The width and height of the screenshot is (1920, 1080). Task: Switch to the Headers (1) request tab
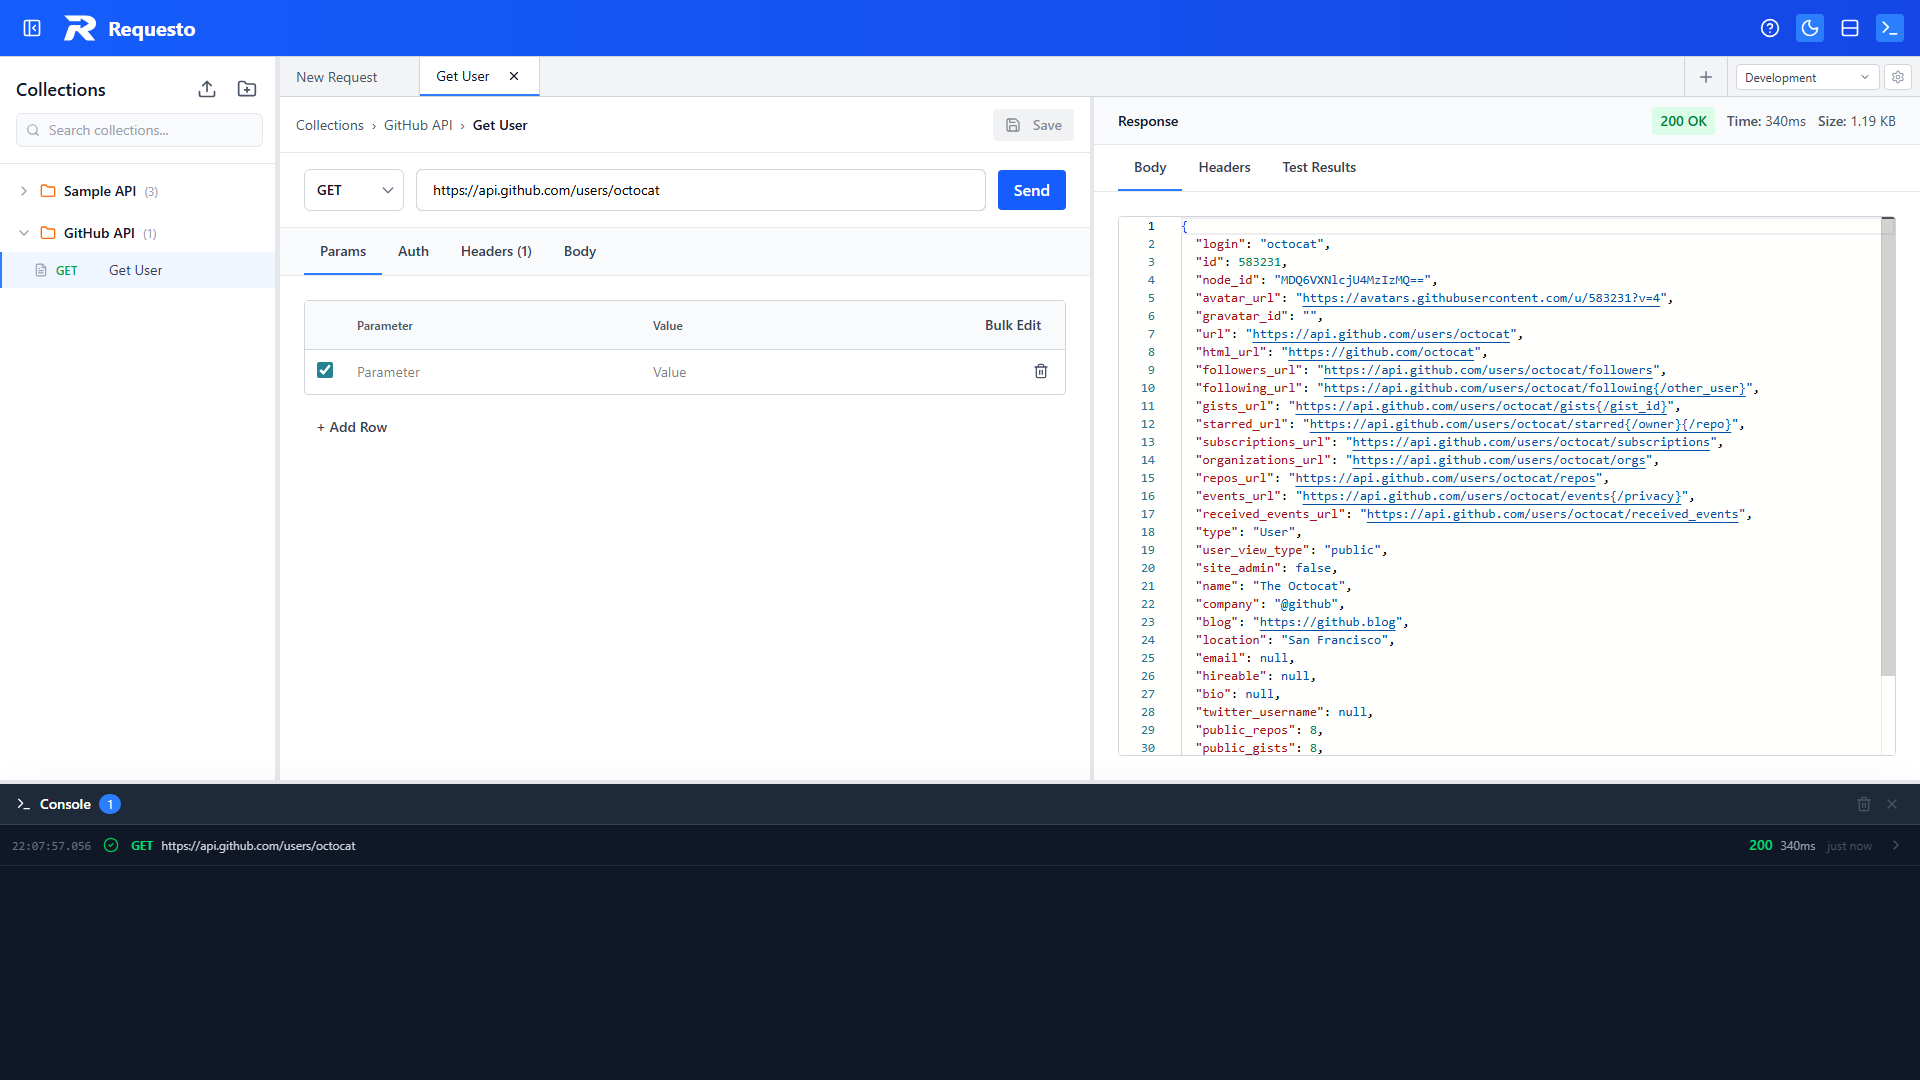496,251
